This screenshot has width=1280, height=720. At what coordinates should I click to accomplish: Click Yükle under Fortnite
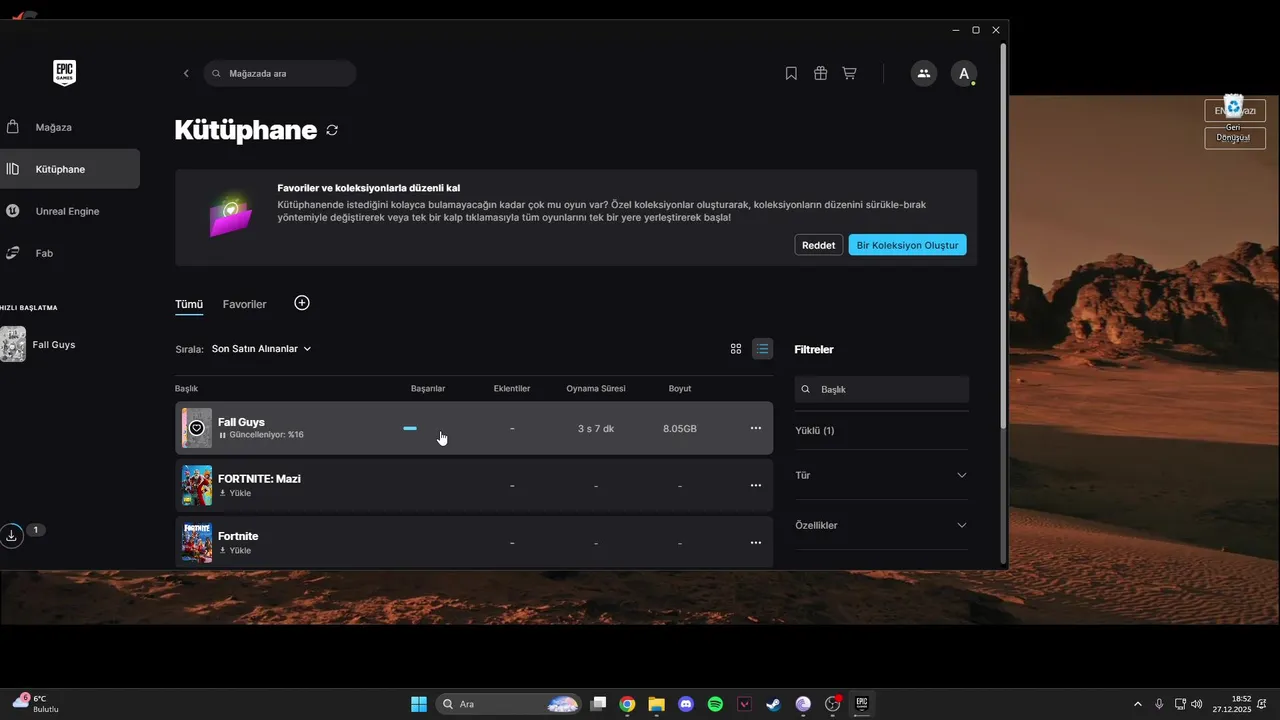click(235, 550)
